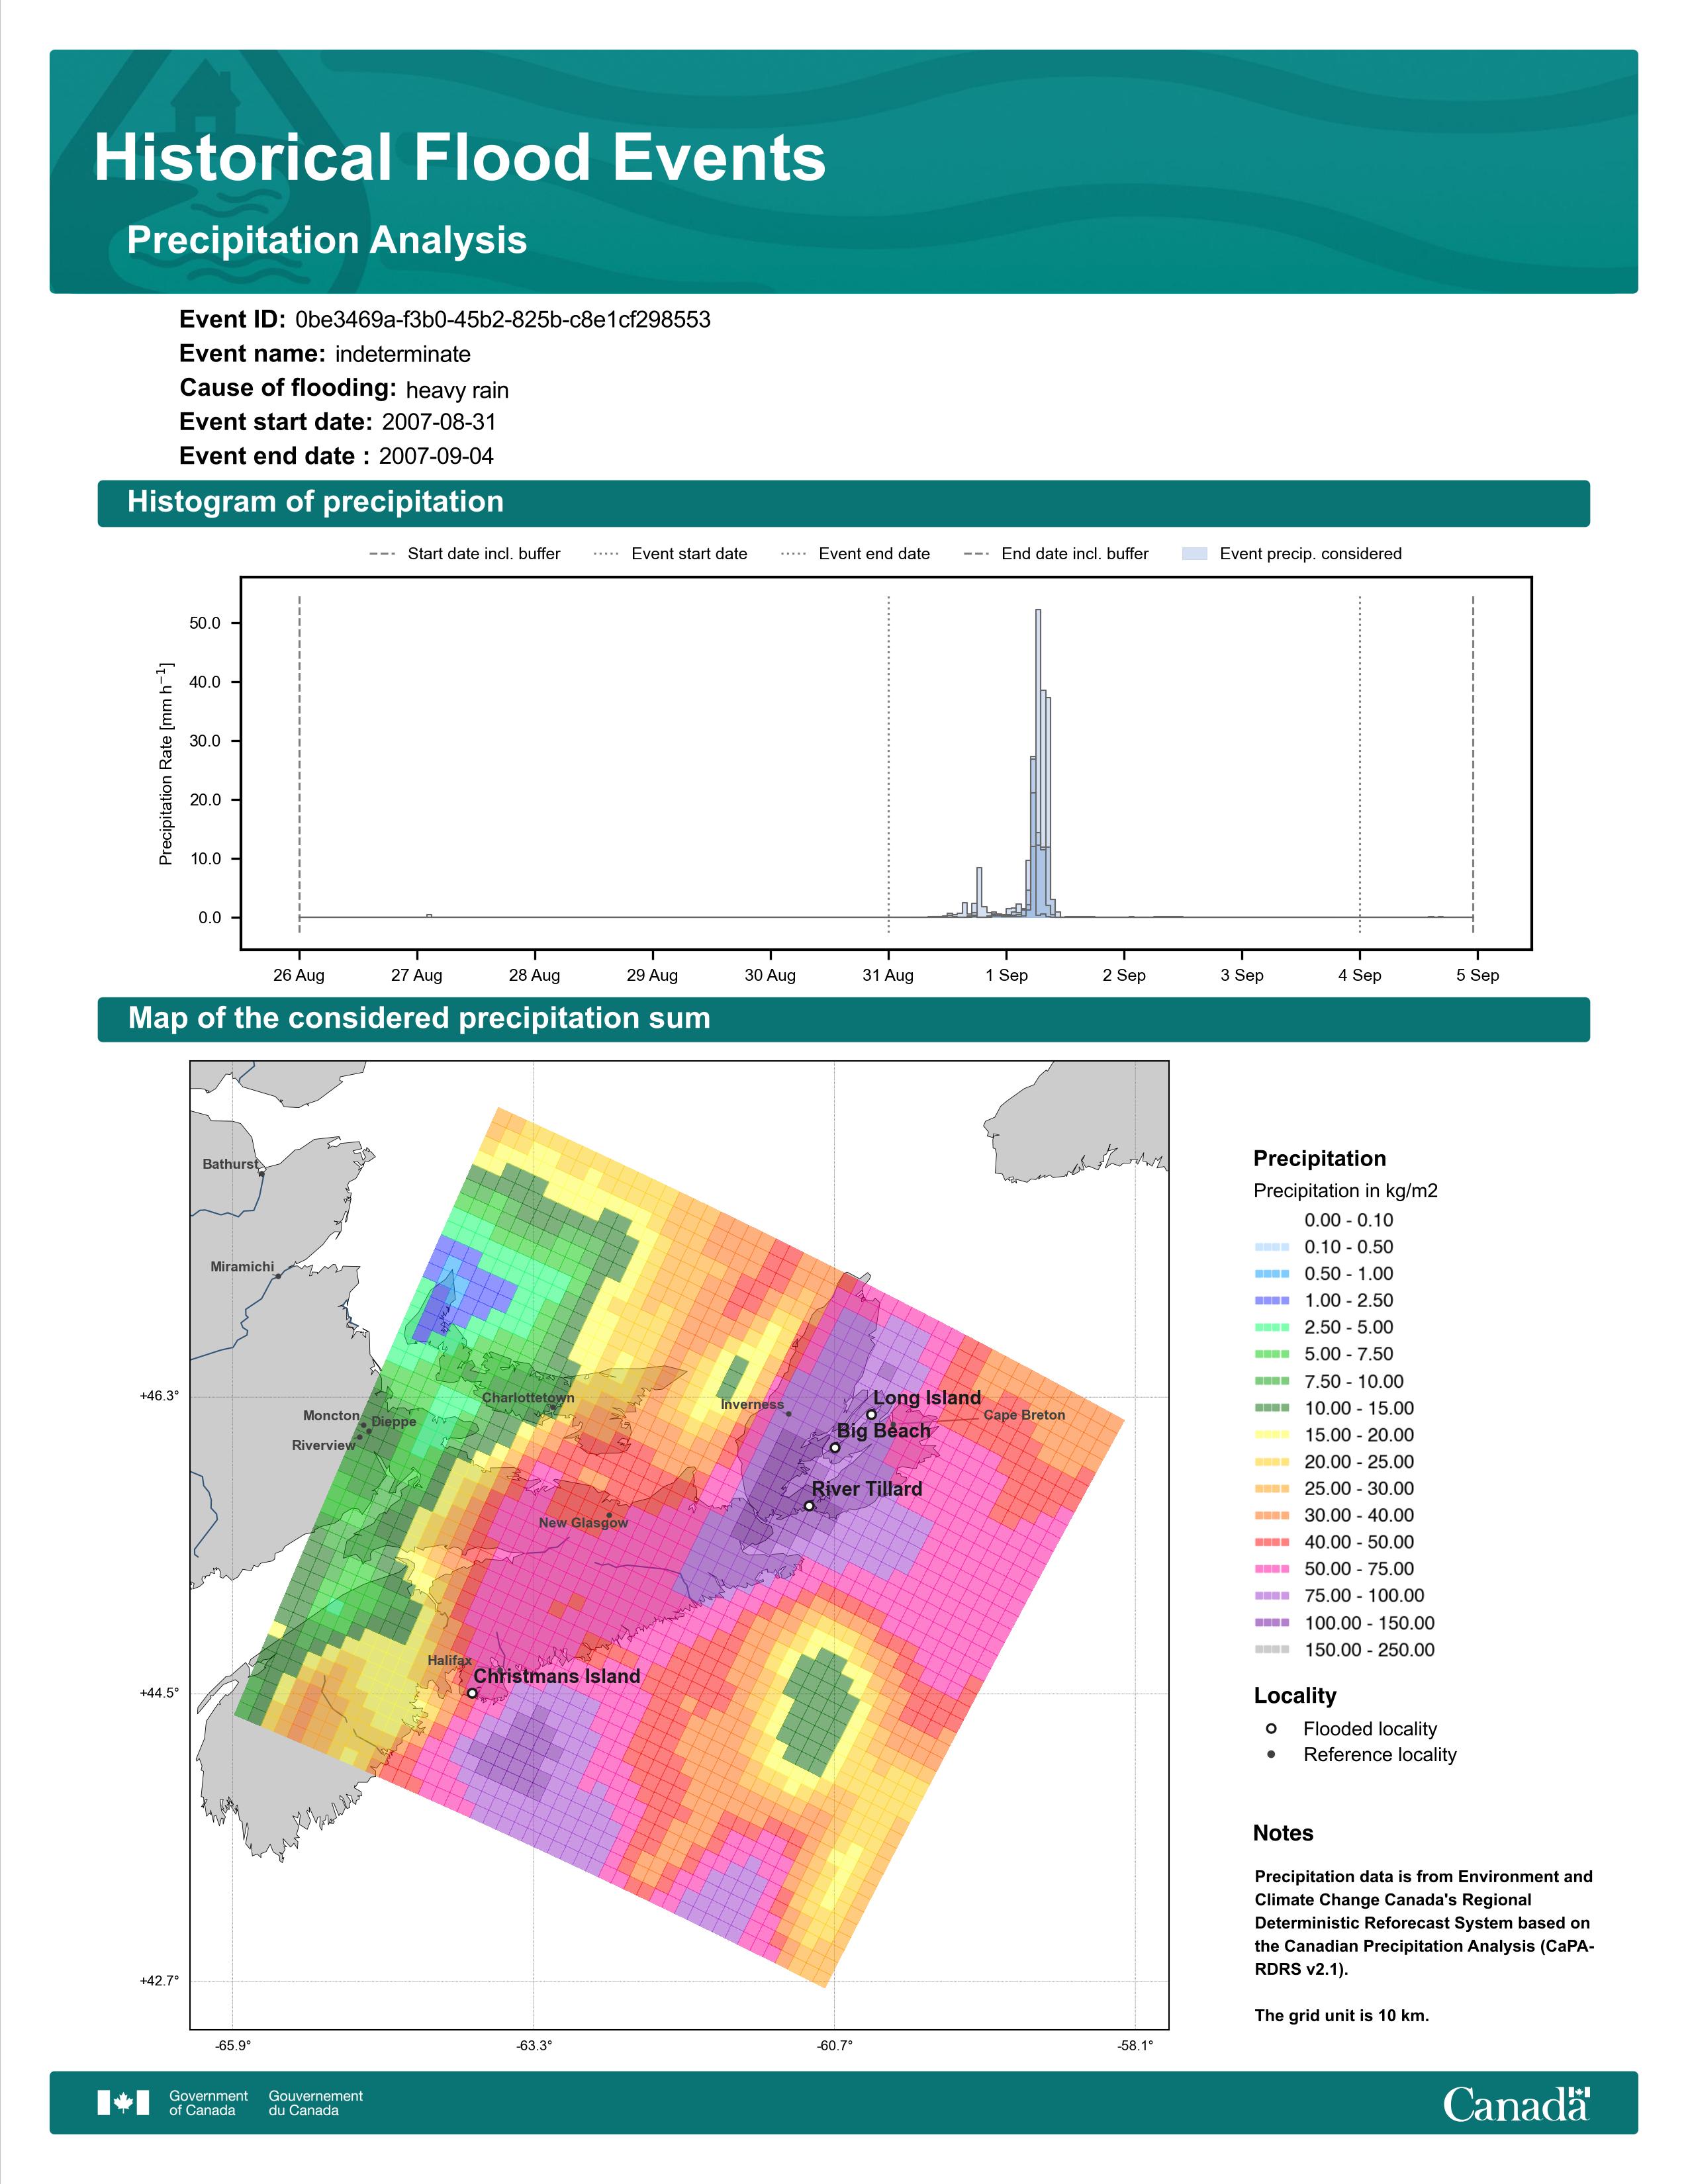Click the End date incl. buffer legend entry

(x=1056, y=554)
